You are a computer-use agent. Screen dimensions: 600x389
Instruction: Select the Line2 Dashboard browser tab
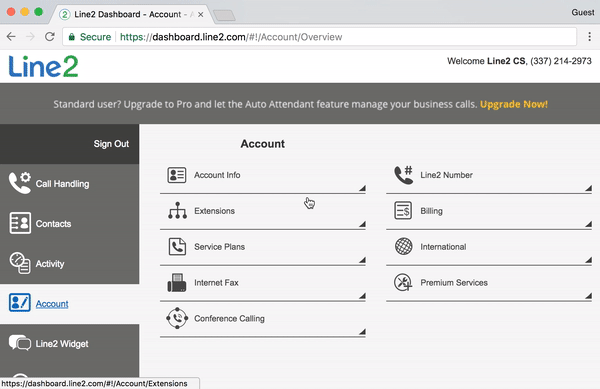(x=130, y=15)
